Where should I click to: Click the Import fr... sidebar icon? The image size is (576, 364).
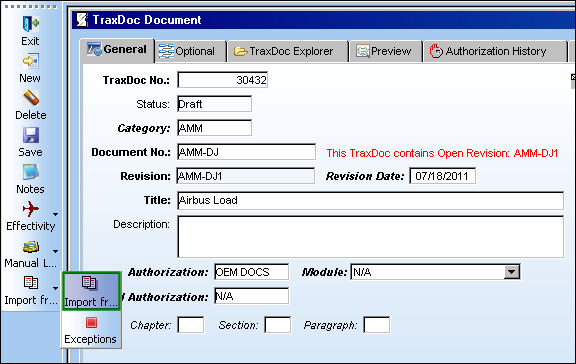(x=31, y=283)
